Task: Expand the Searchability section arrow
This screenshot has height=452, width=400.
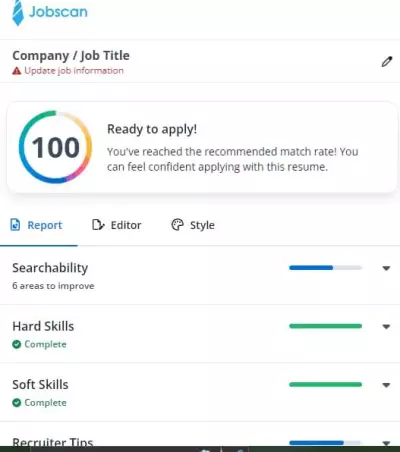Action: tap(386, 268)
